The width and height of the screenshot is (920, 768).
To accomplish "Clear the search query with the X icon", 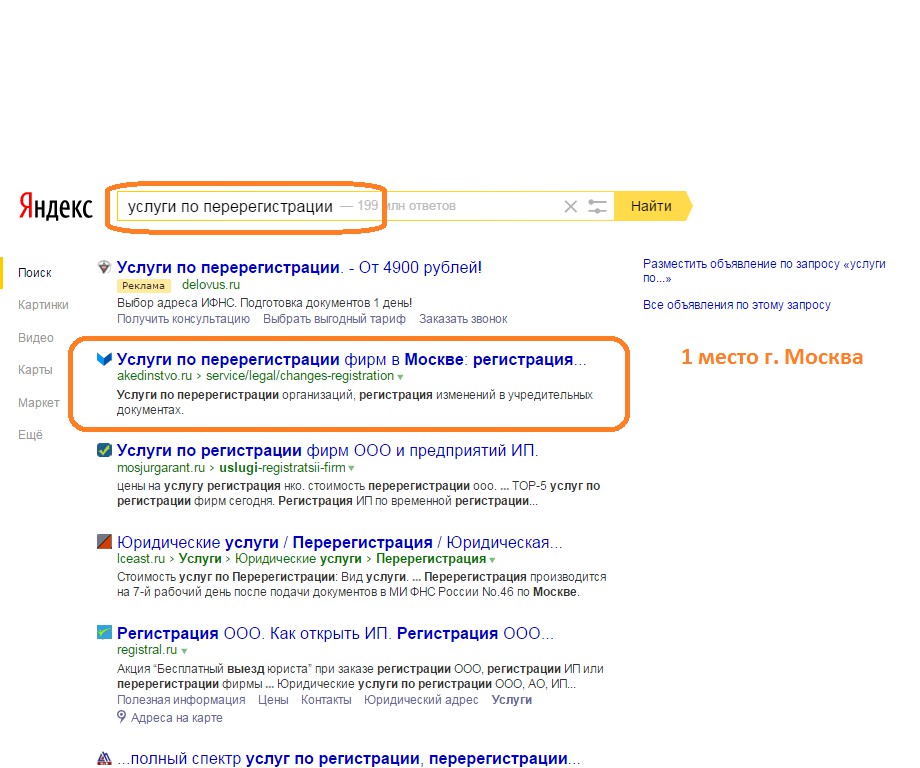I will (570, 207).
